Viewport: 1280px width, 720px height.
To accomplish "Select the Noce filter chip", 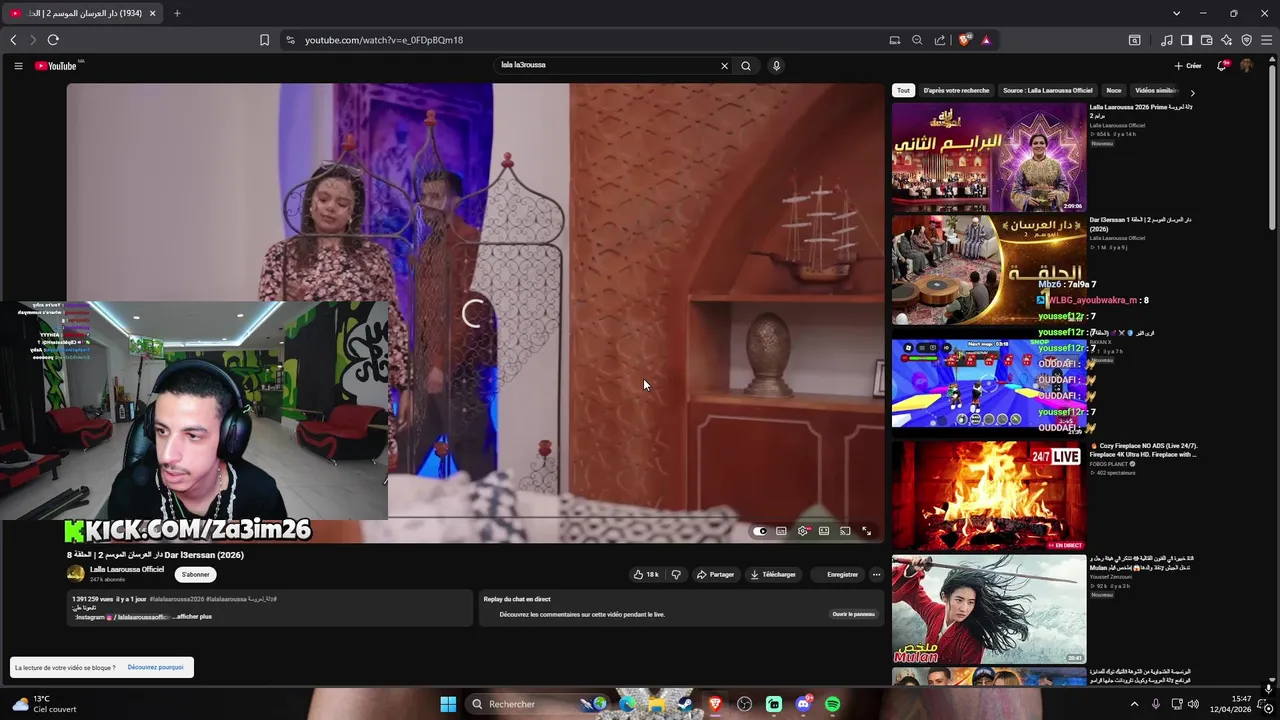I will [x=1114, y=90].
